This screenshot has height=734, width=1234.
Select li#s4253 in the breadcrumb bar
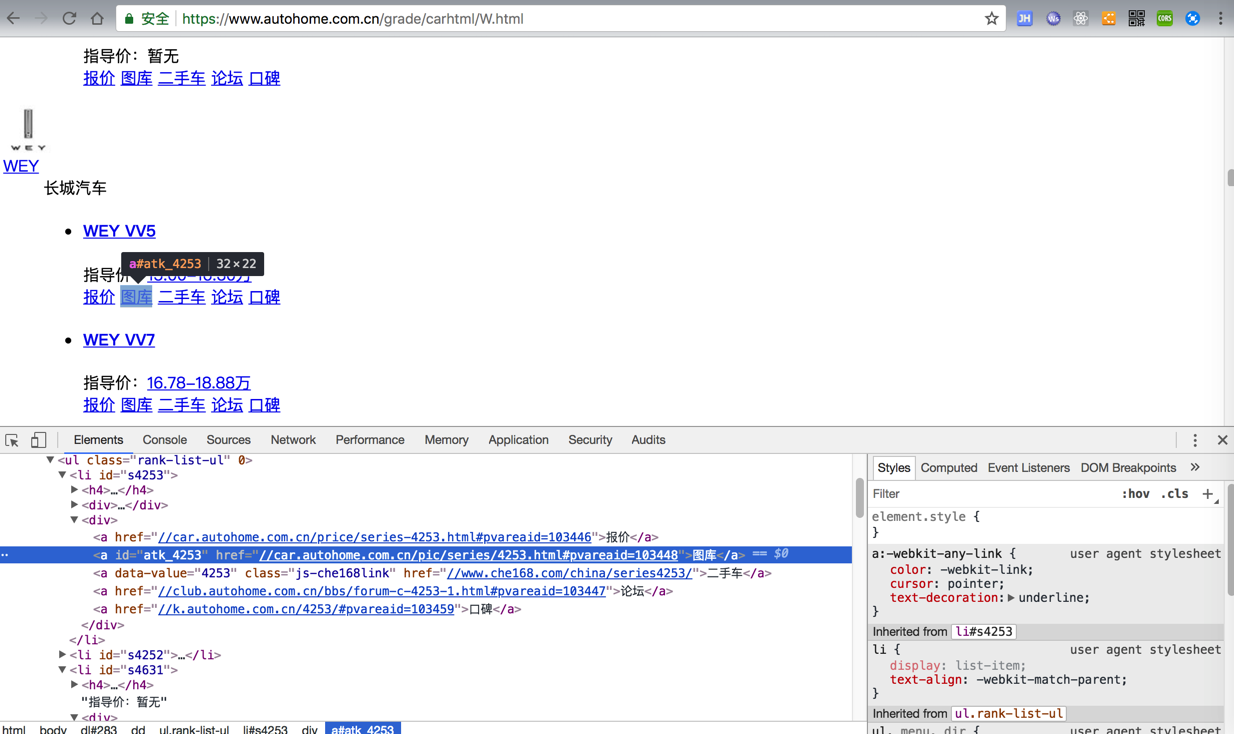(x=265, y=729)
